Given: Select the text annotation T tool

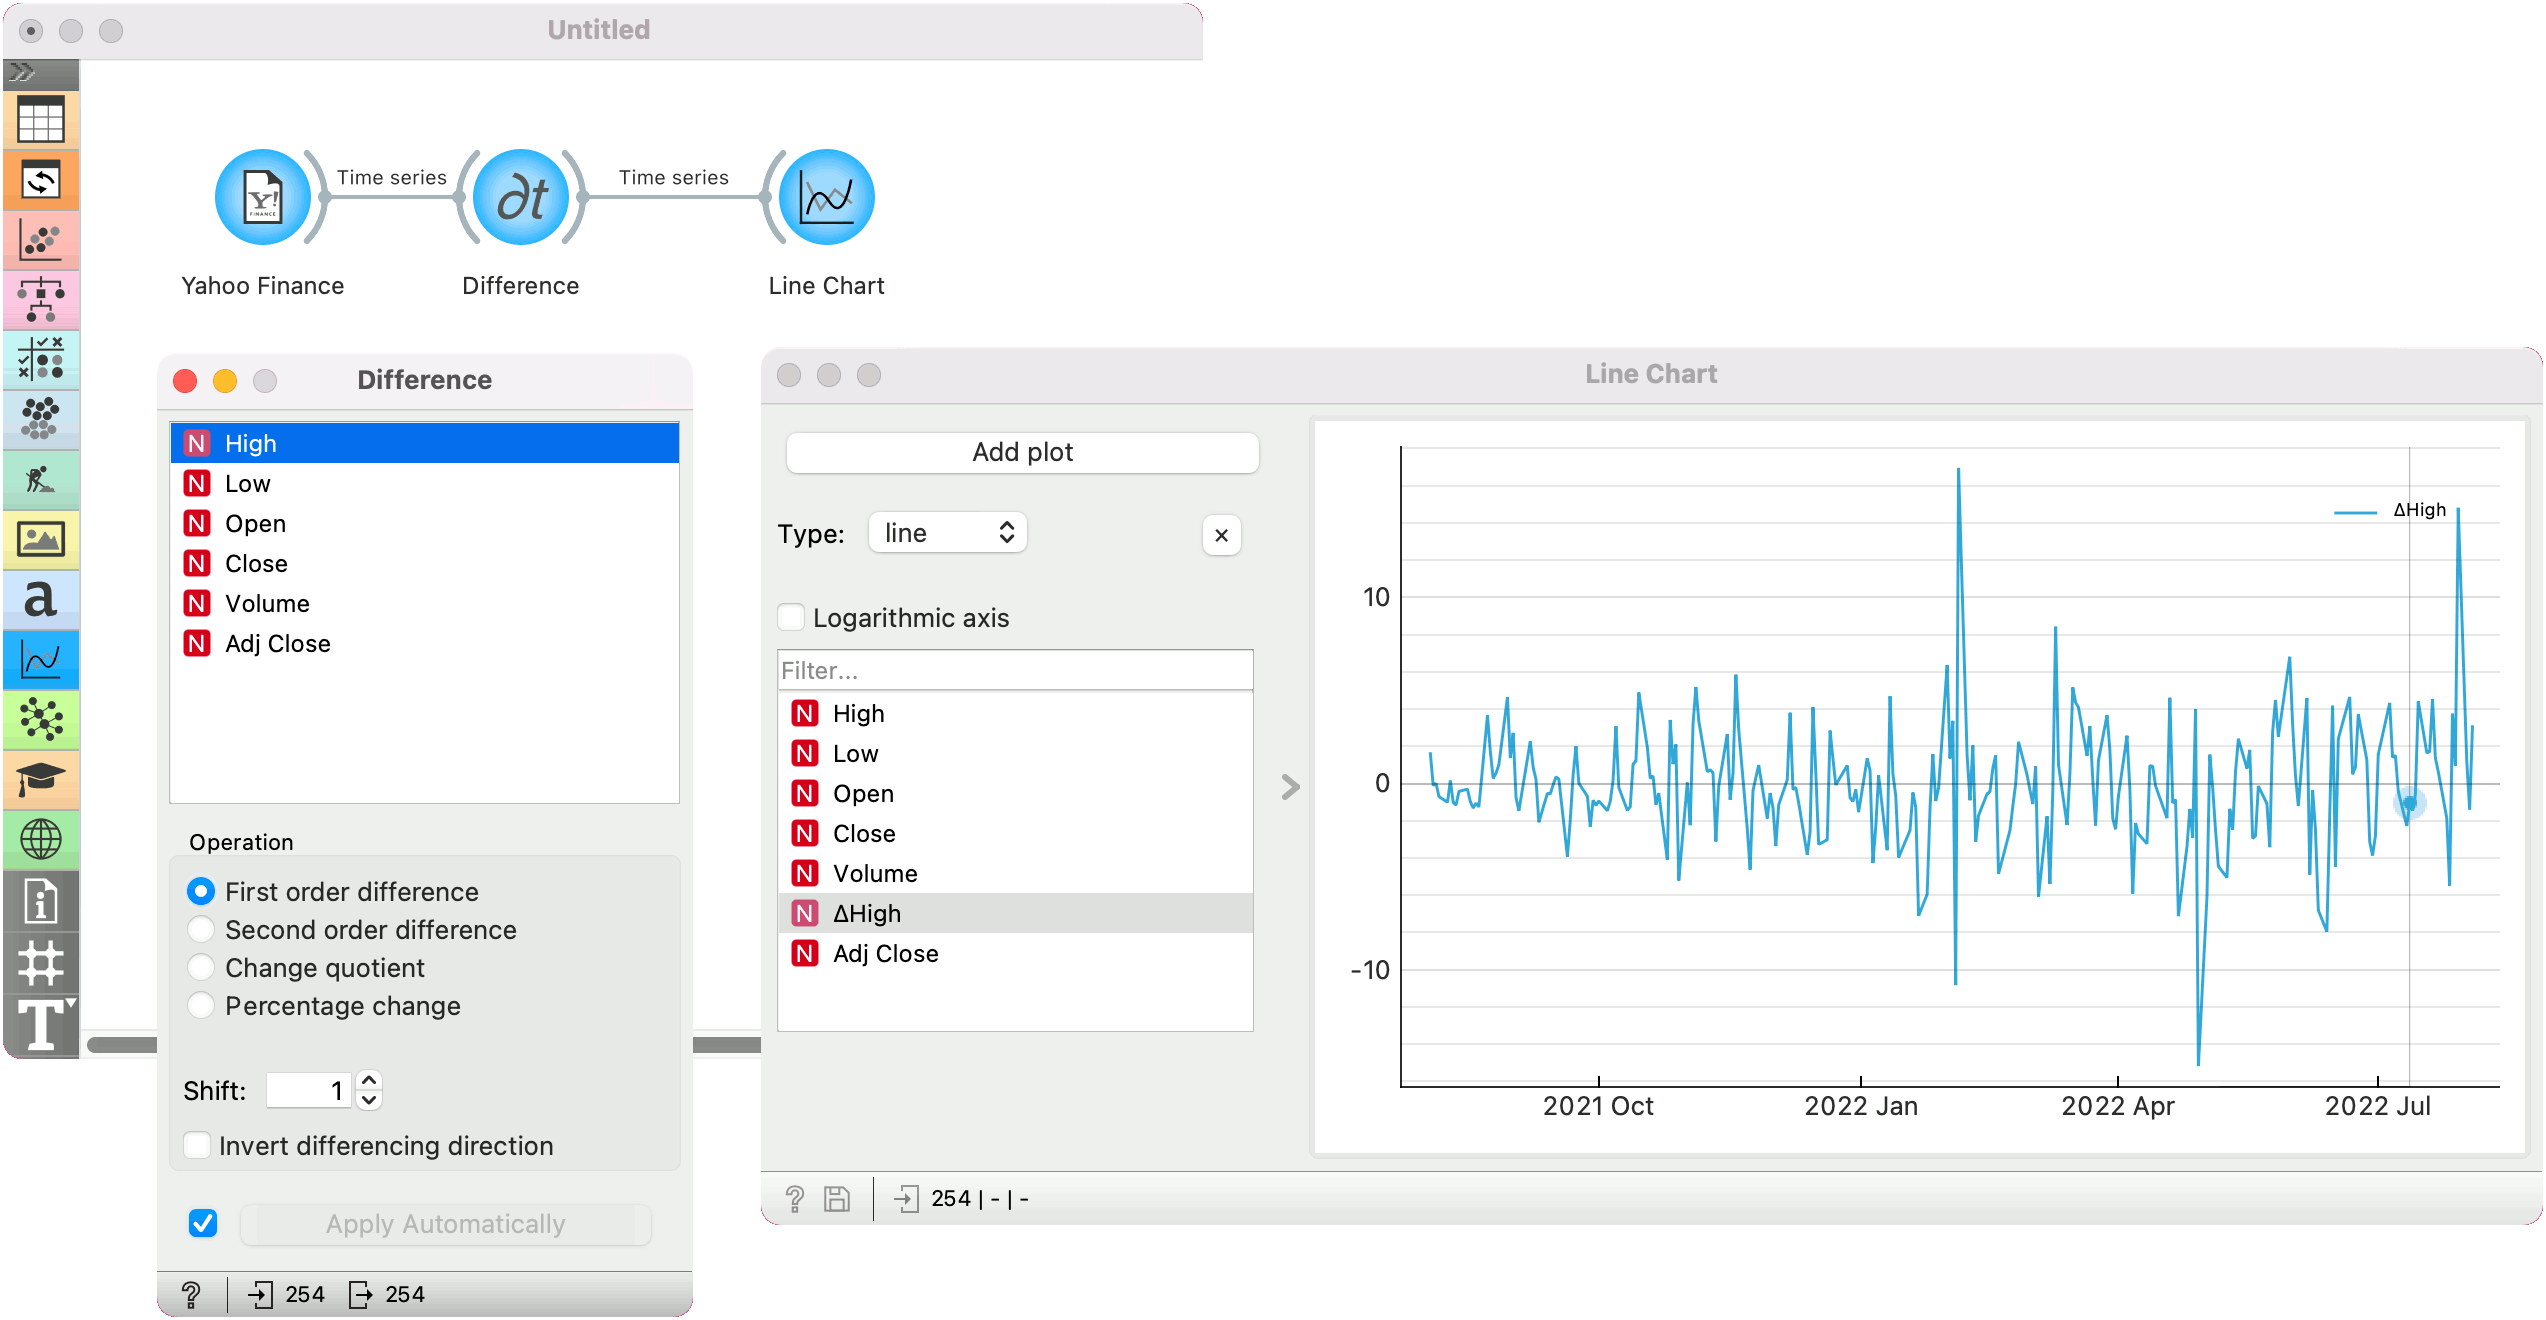Looking at the screenshot, I should (41, 1025).
